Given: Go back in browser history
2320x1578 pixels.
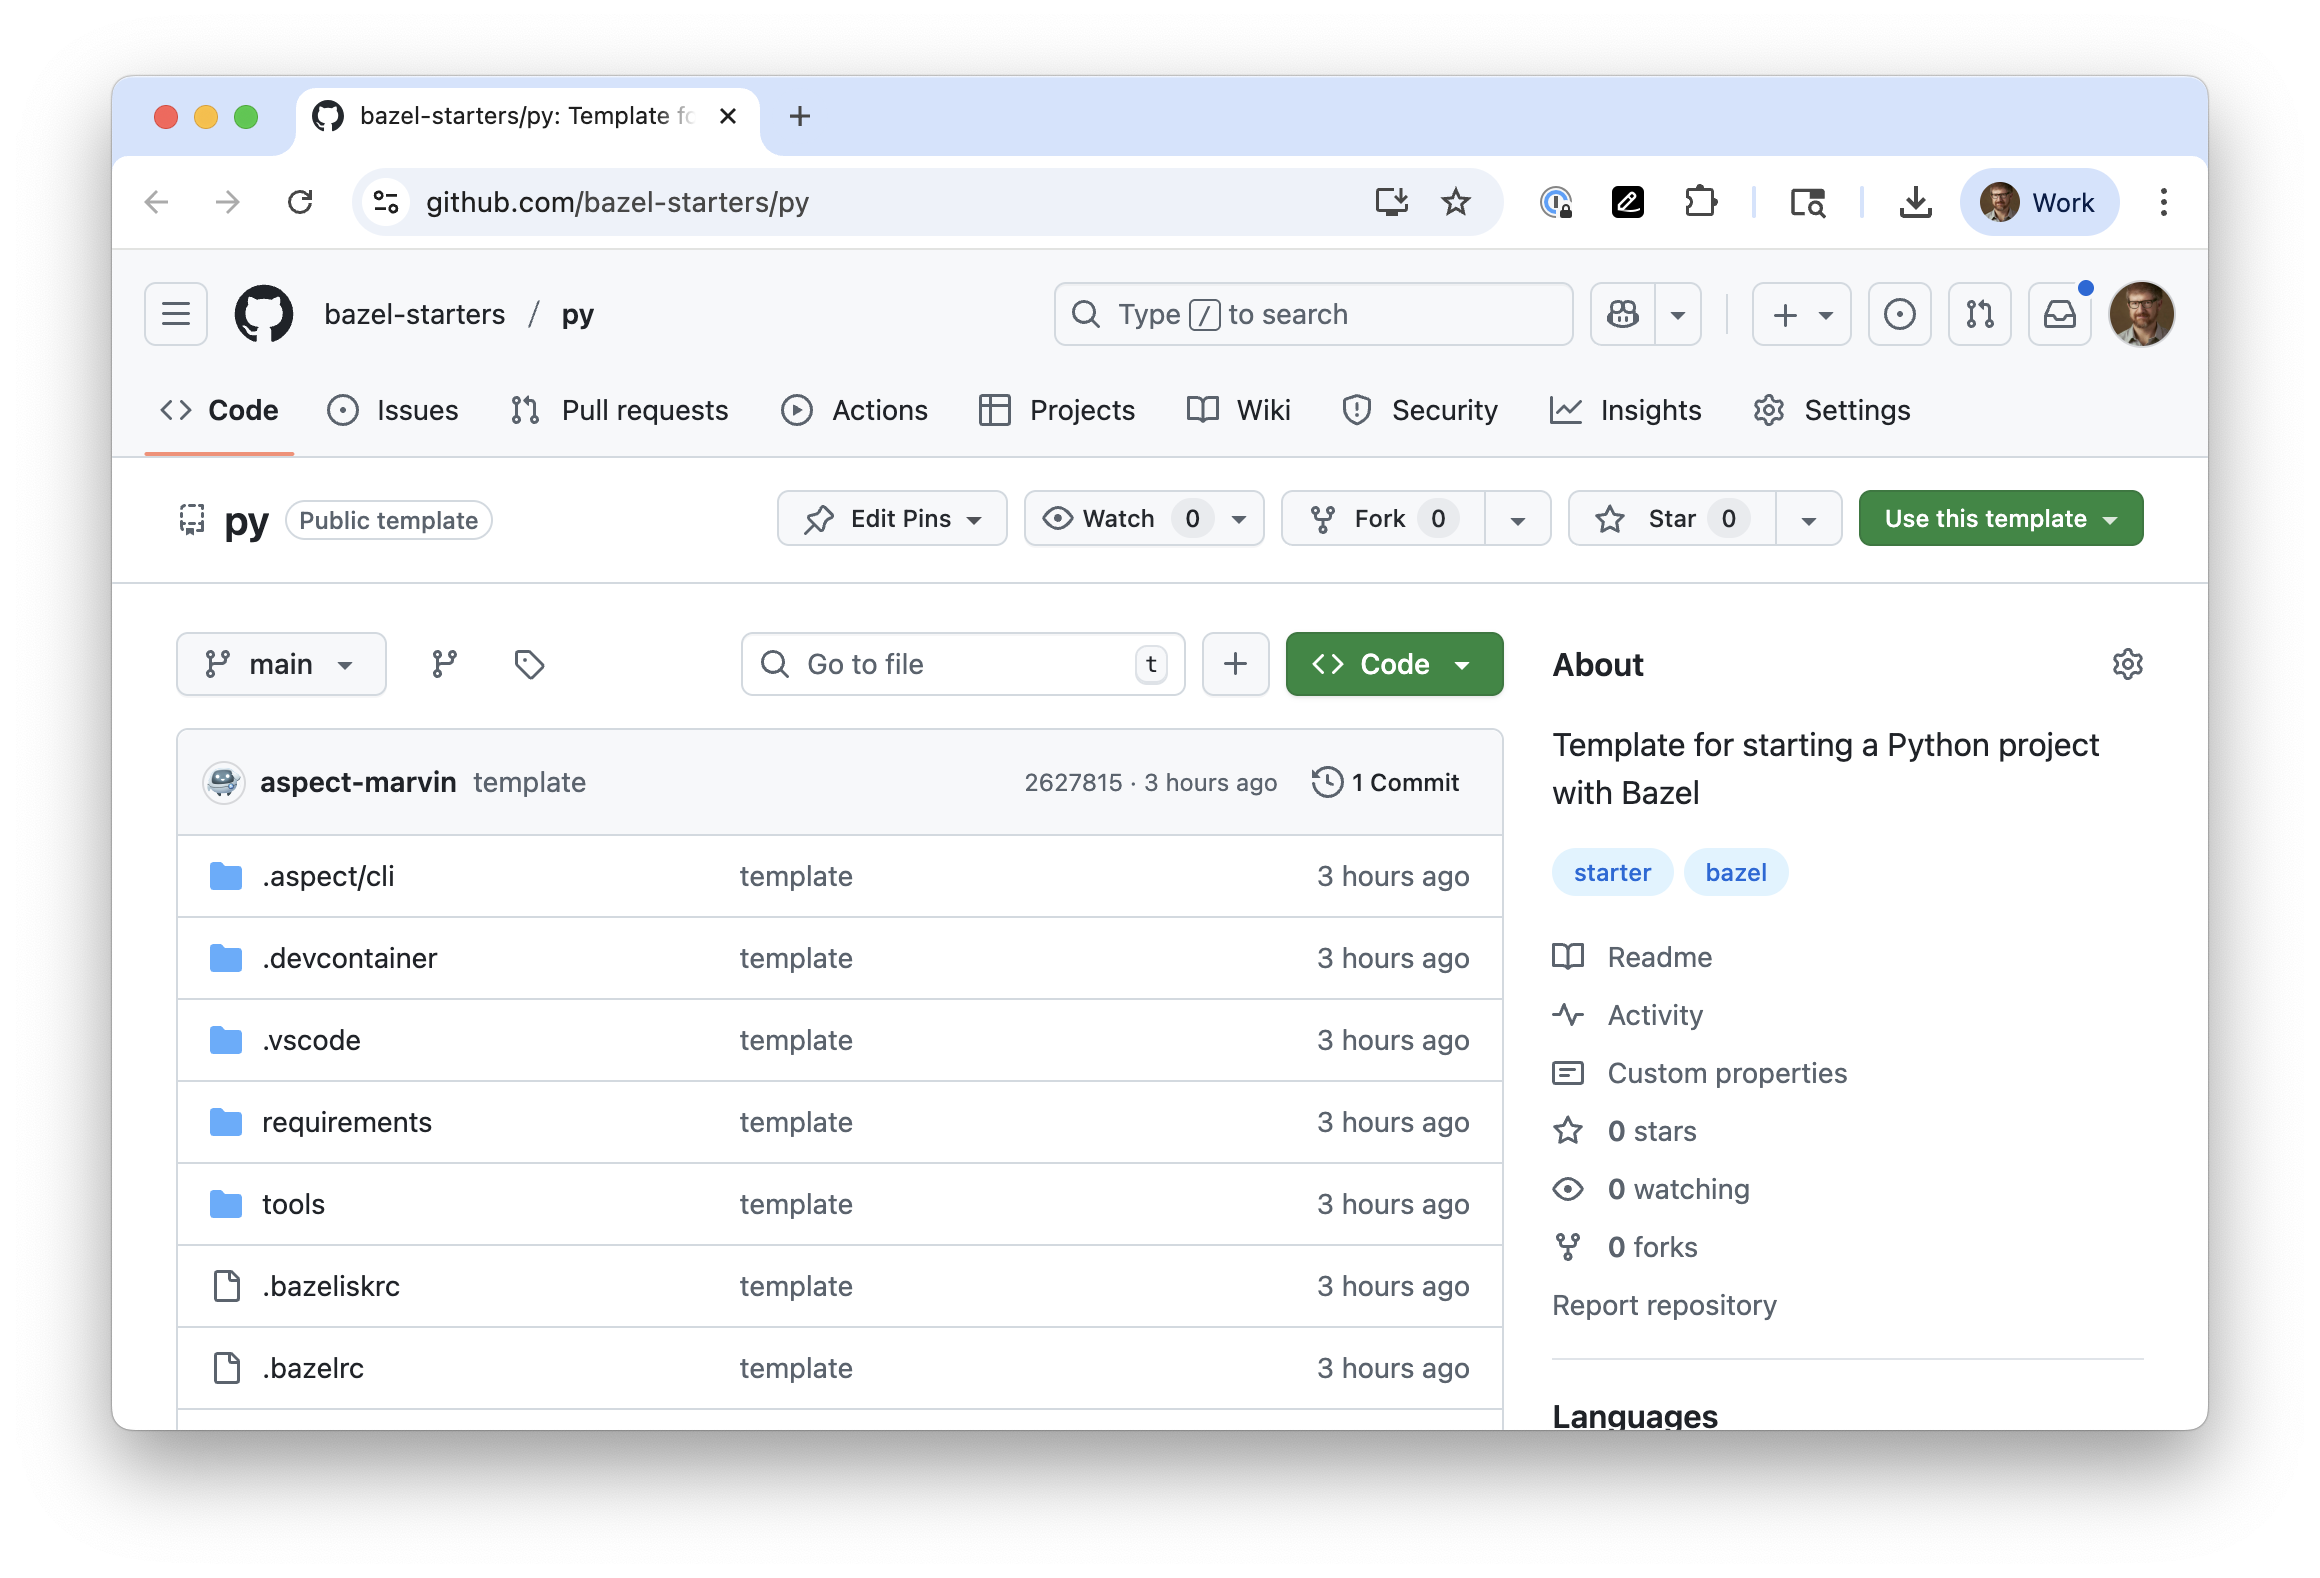Looking at the screenshot, I should coord(156,202).
